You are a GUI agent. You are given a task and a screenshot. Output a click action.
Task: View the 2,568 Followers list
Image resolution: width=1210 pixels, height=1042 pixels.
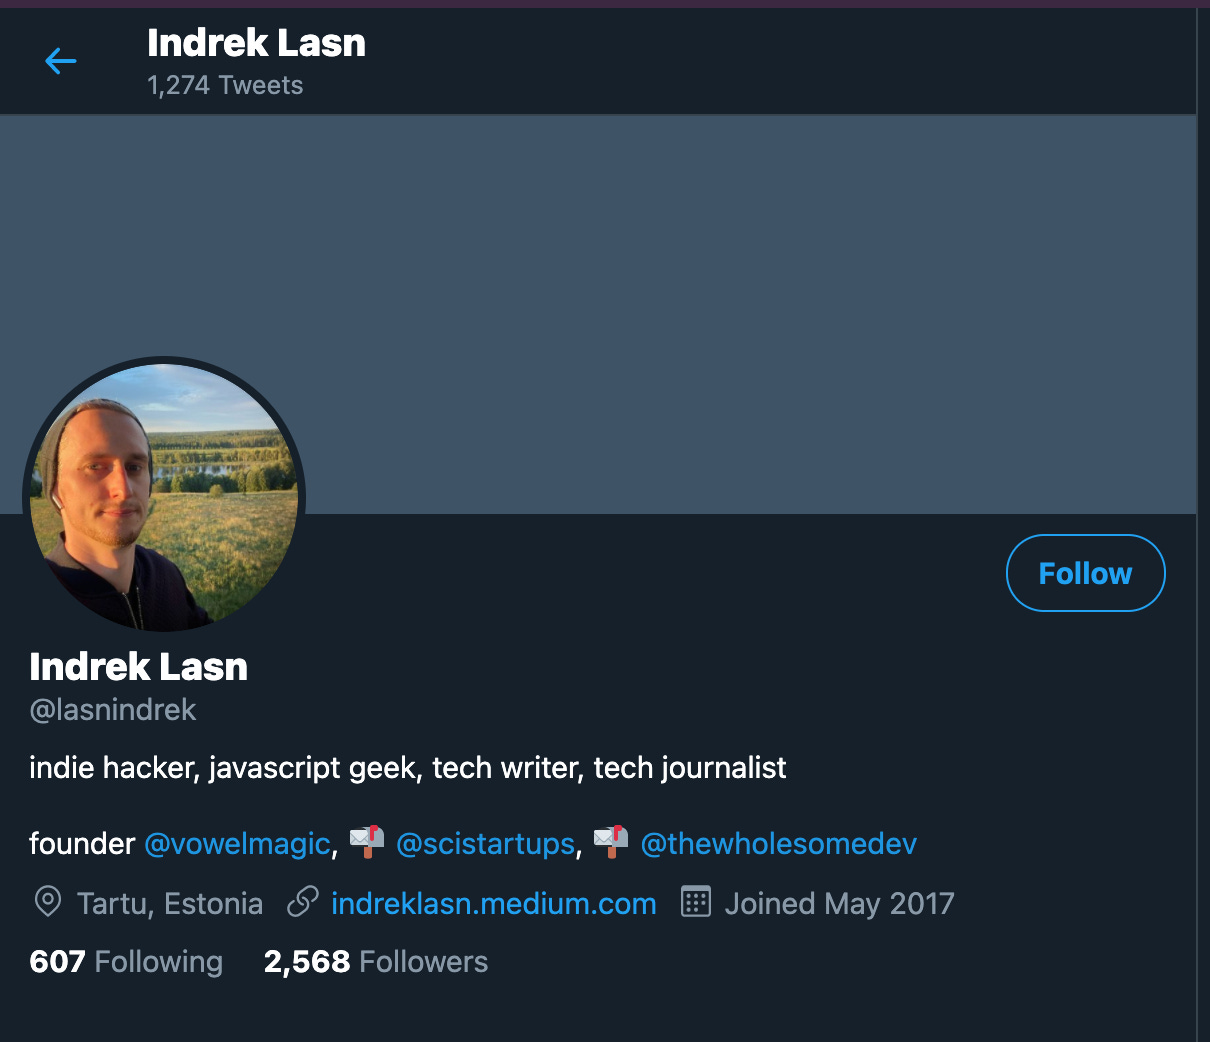[376, 962]
